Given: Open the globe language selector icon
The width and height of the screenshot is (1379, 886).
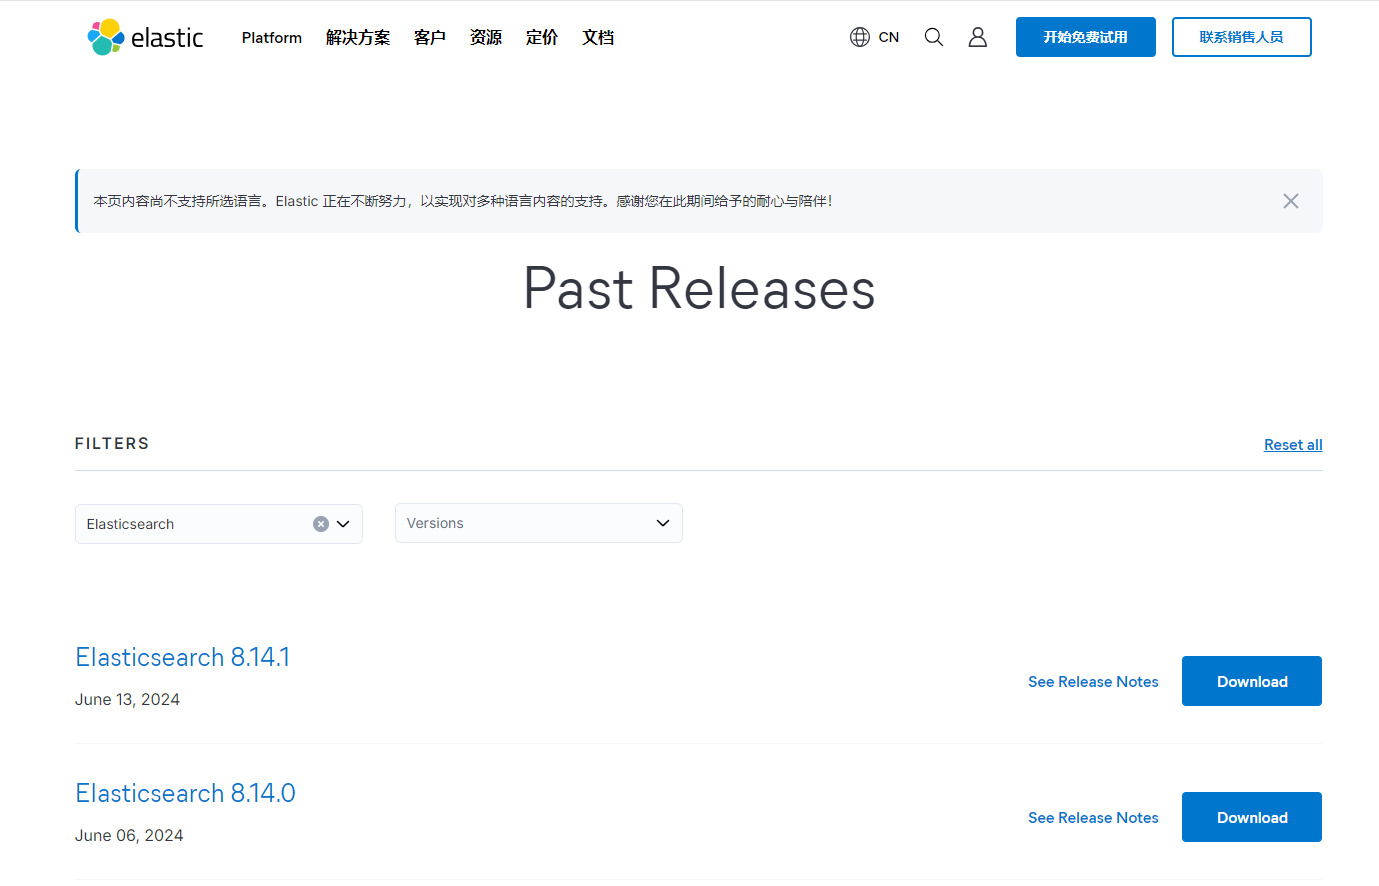Looking at the screenshot, I should pyautogui.click(x=860, y=37).
